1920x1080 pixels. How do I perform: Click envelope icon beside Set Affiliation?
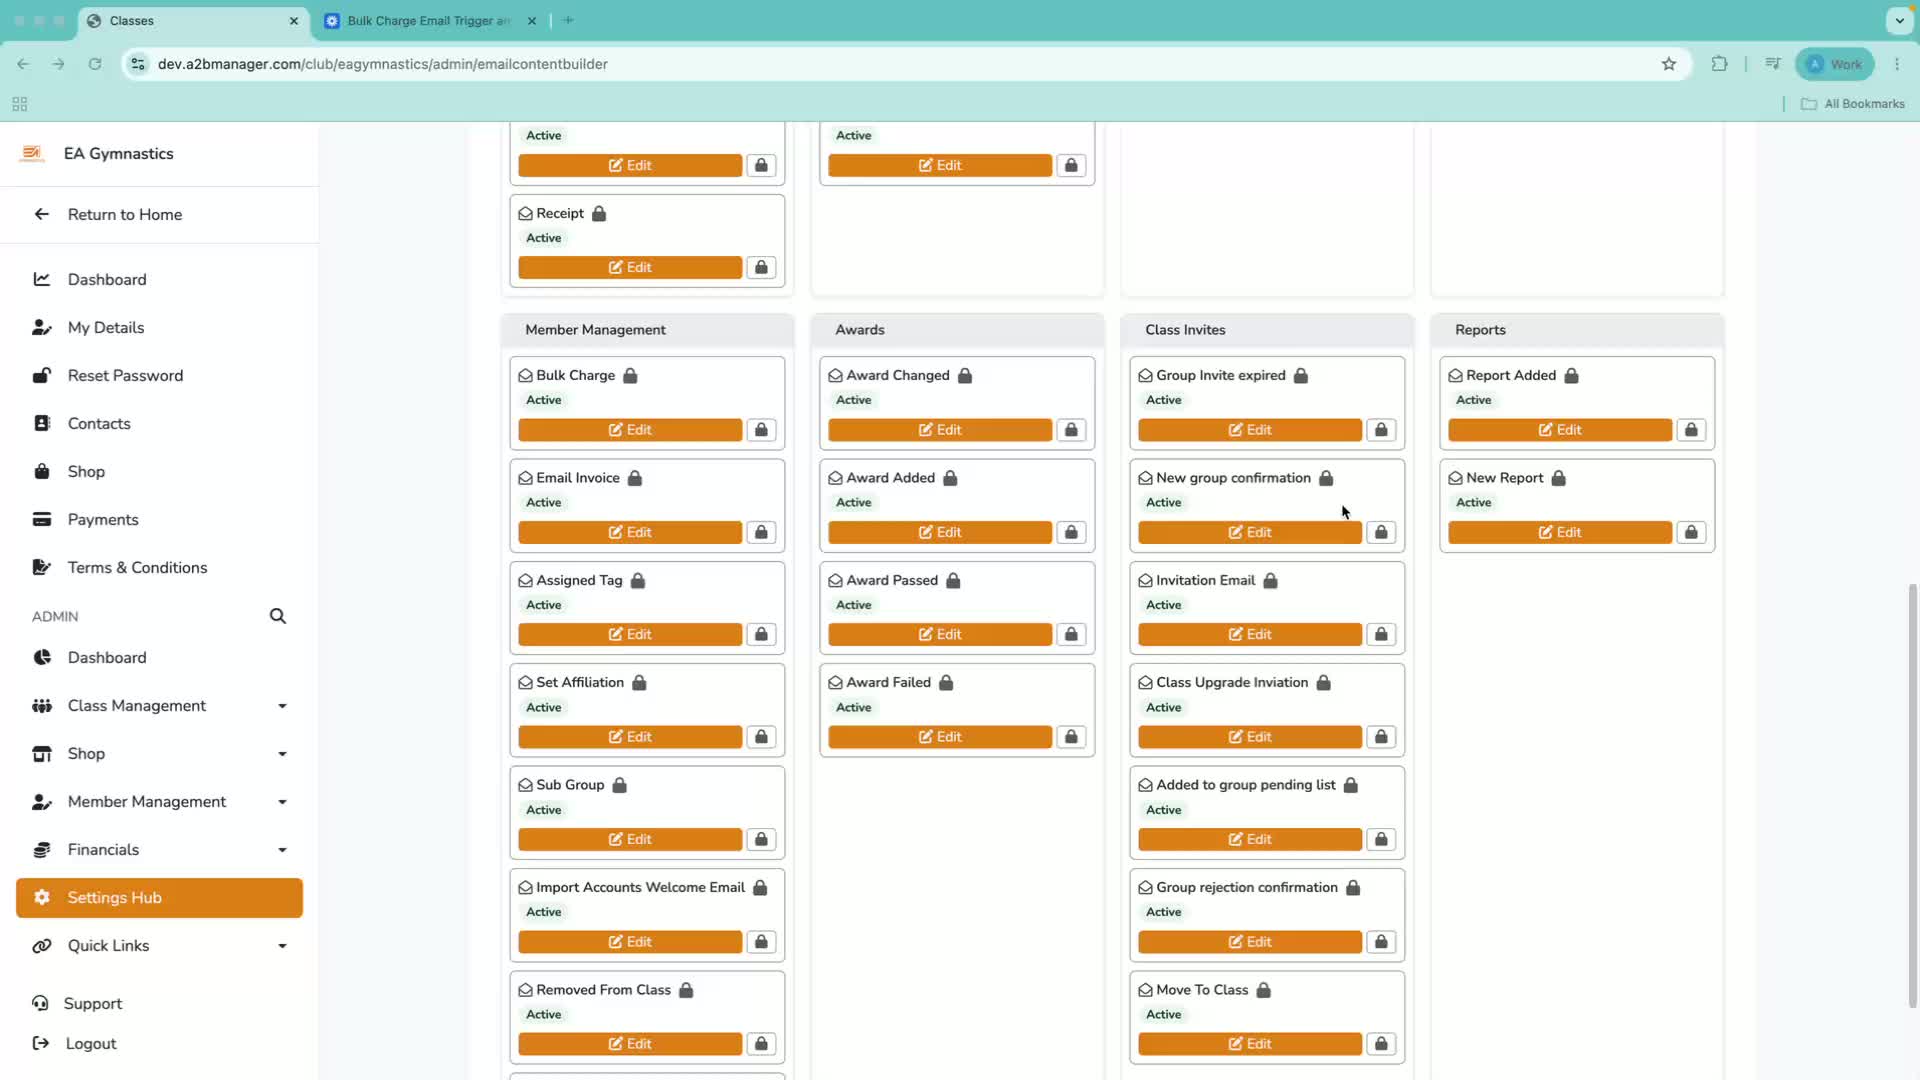coord(525,683)
